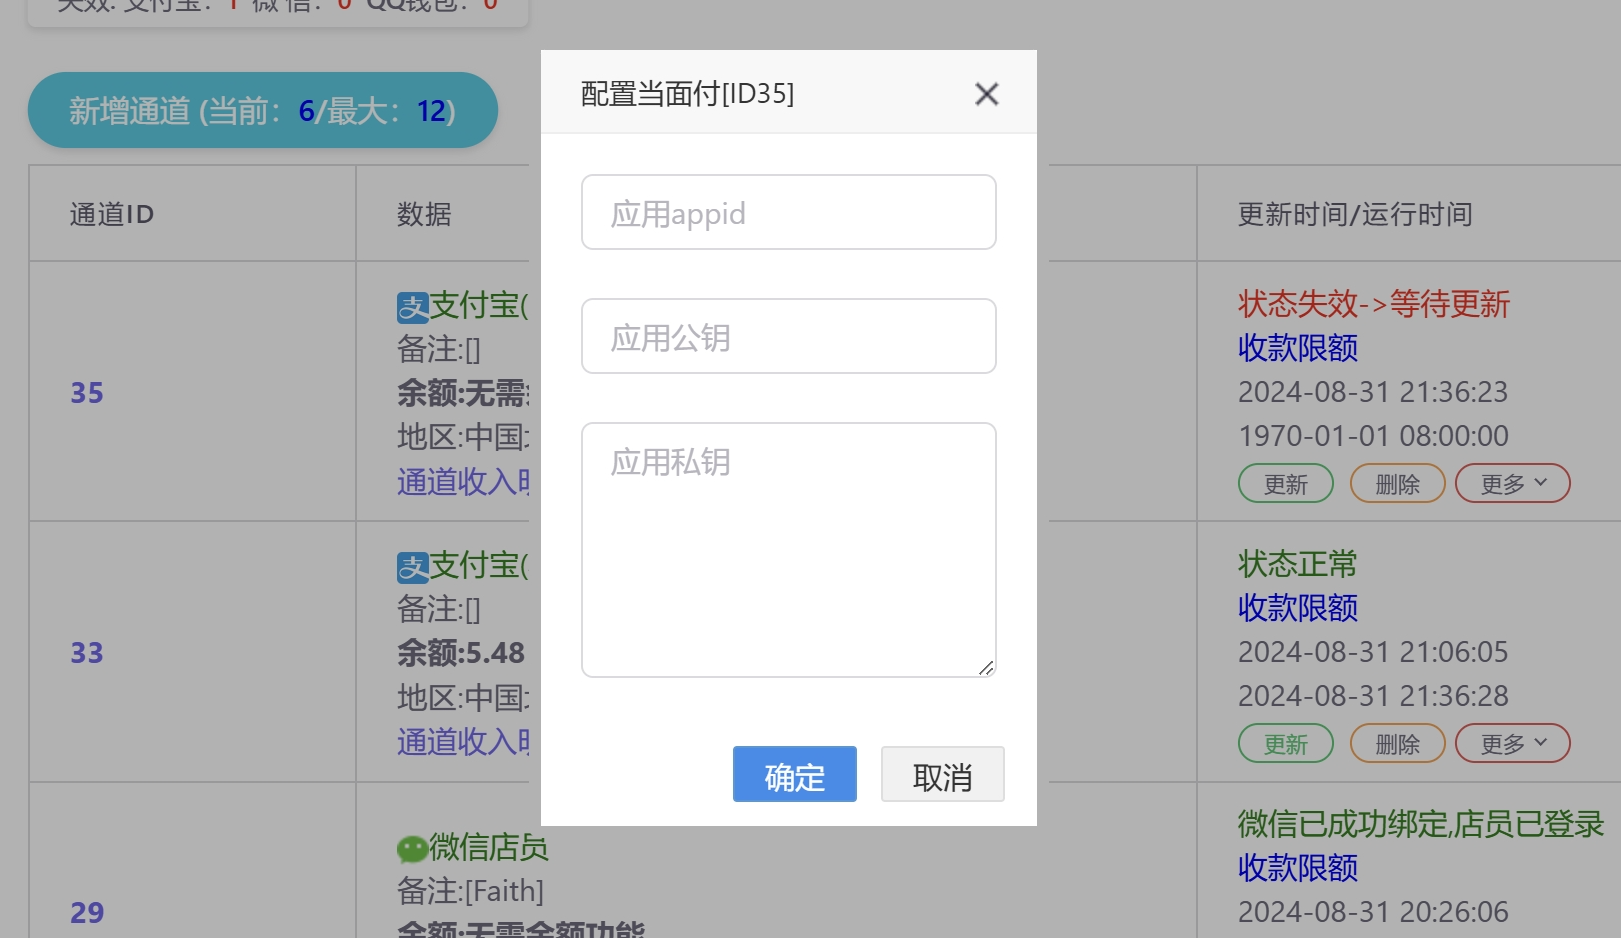Open 通道收入 link for channel 33
The image size is (1621, 938).
pos(462,742)
